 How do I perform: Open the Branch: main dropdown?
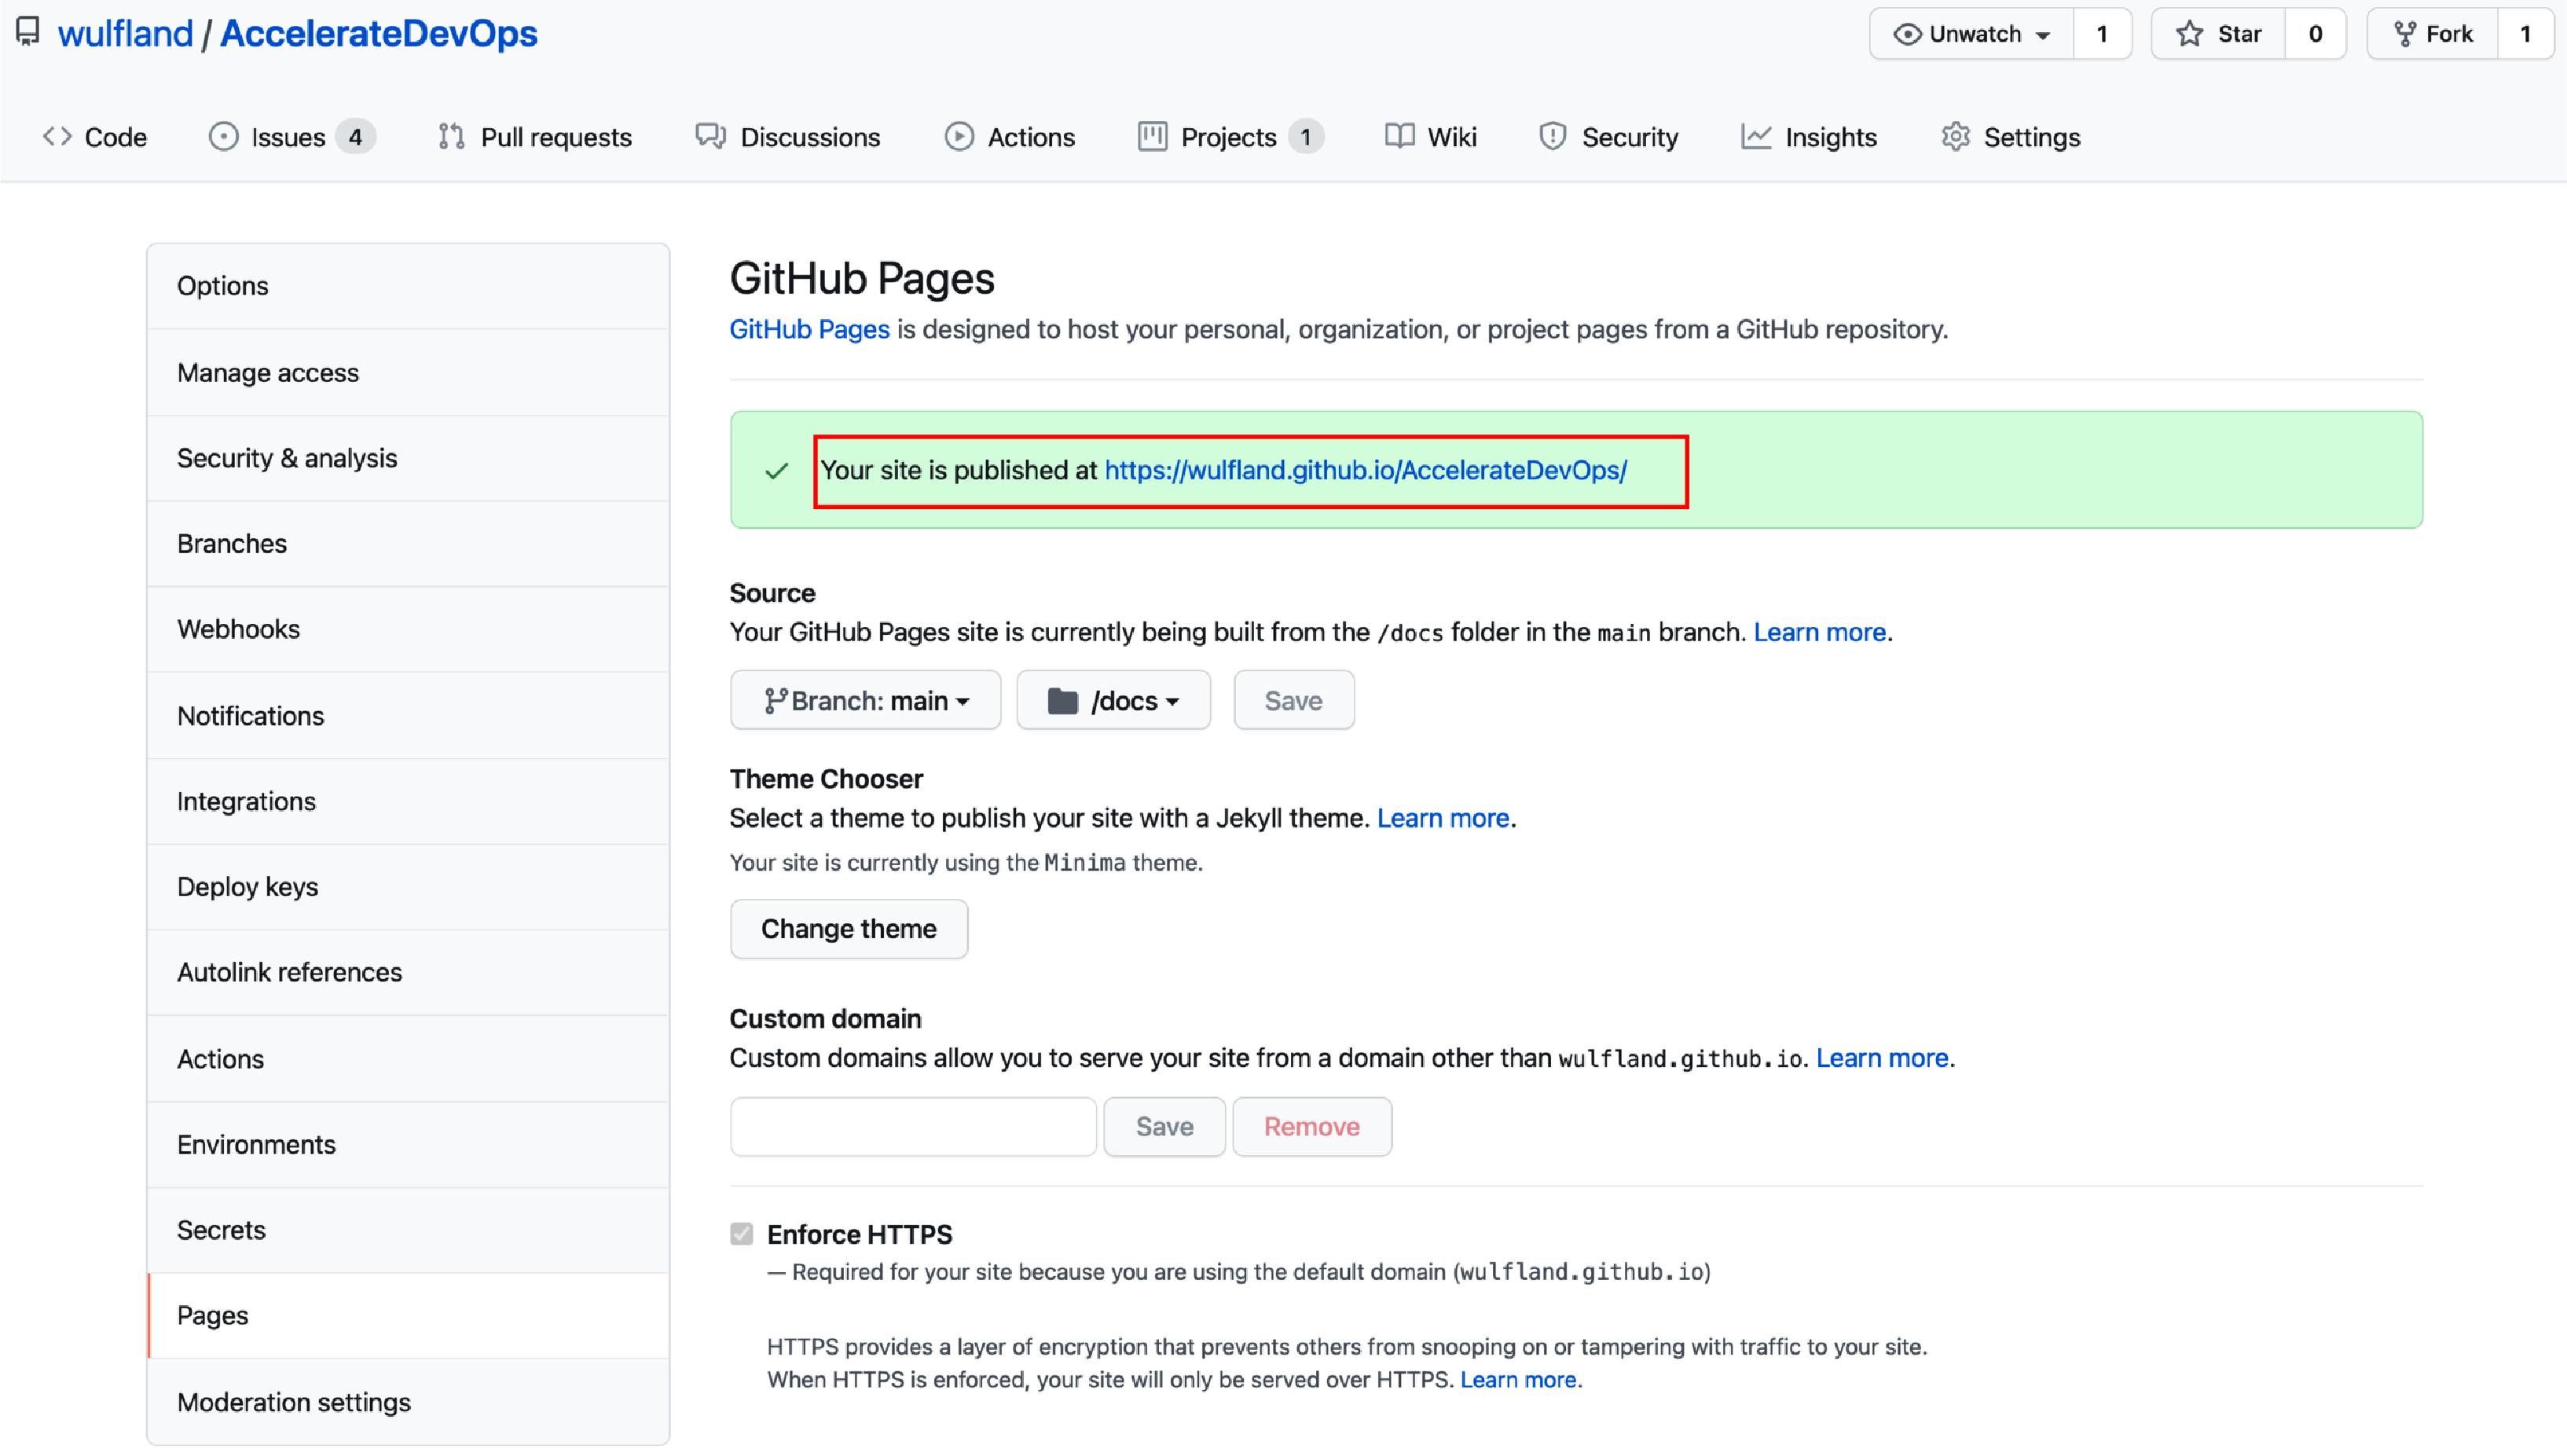coord(865,700)
